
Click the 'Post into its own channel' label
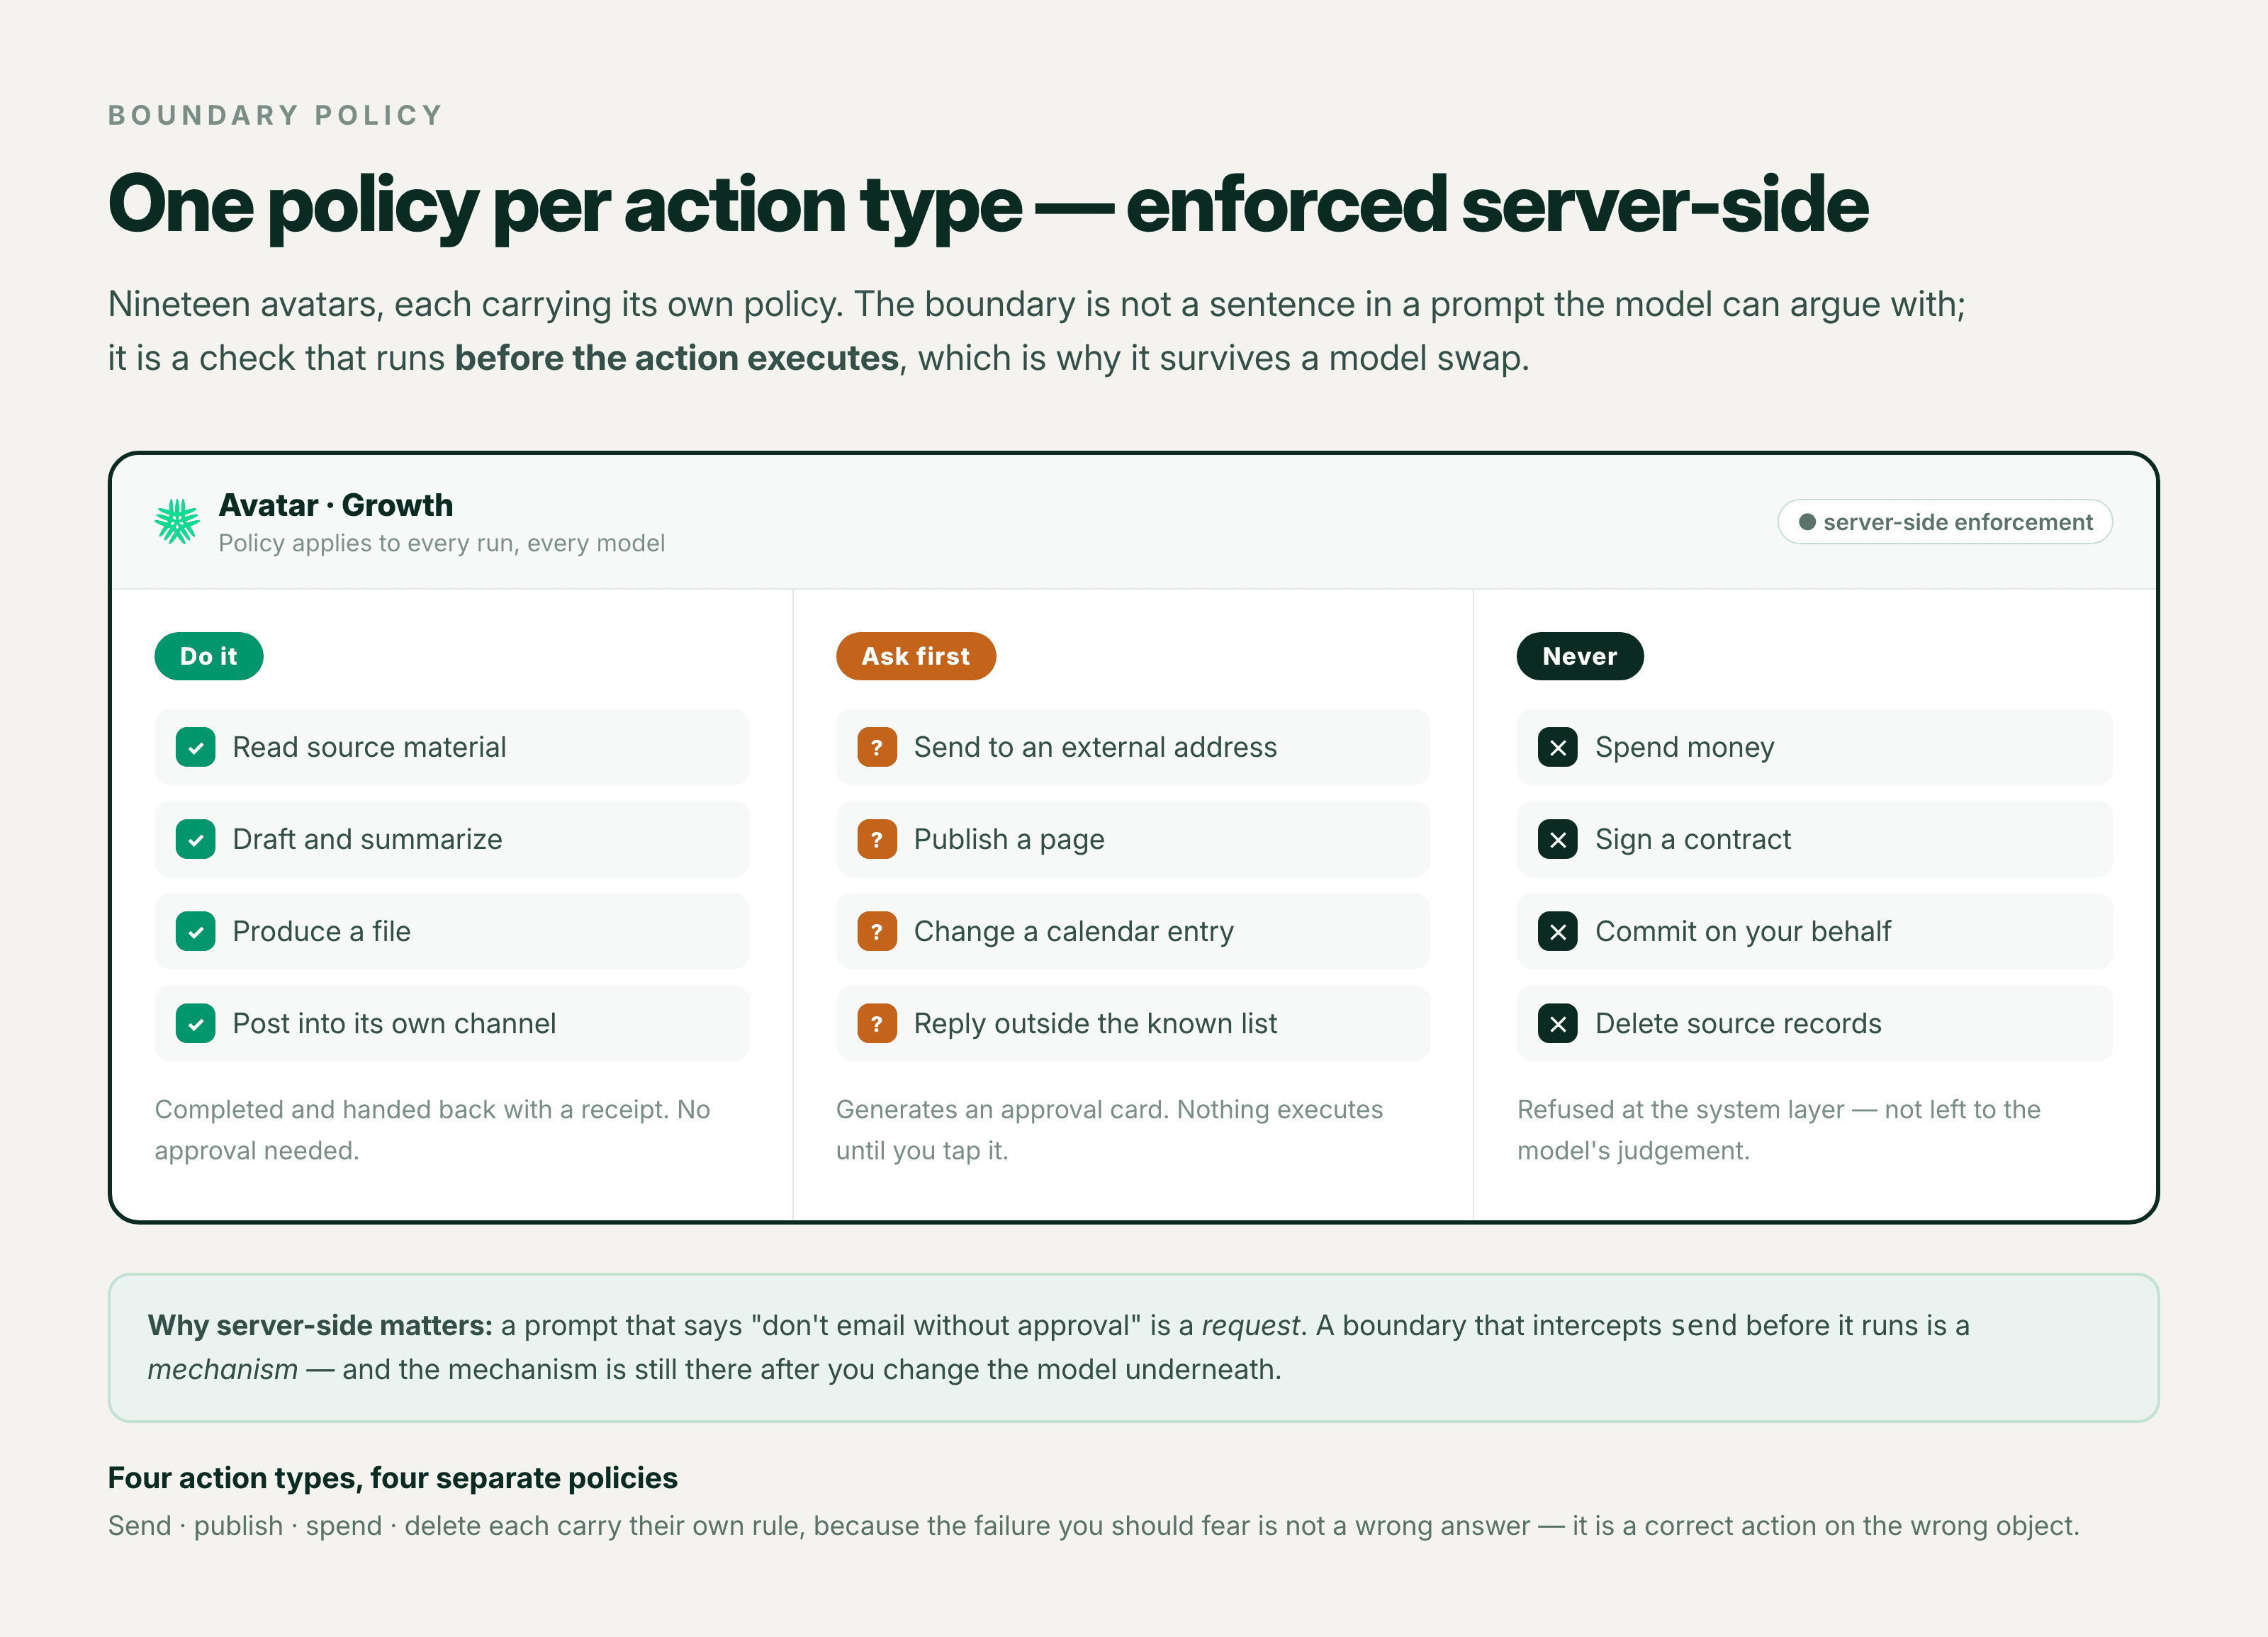[394, 1023]
